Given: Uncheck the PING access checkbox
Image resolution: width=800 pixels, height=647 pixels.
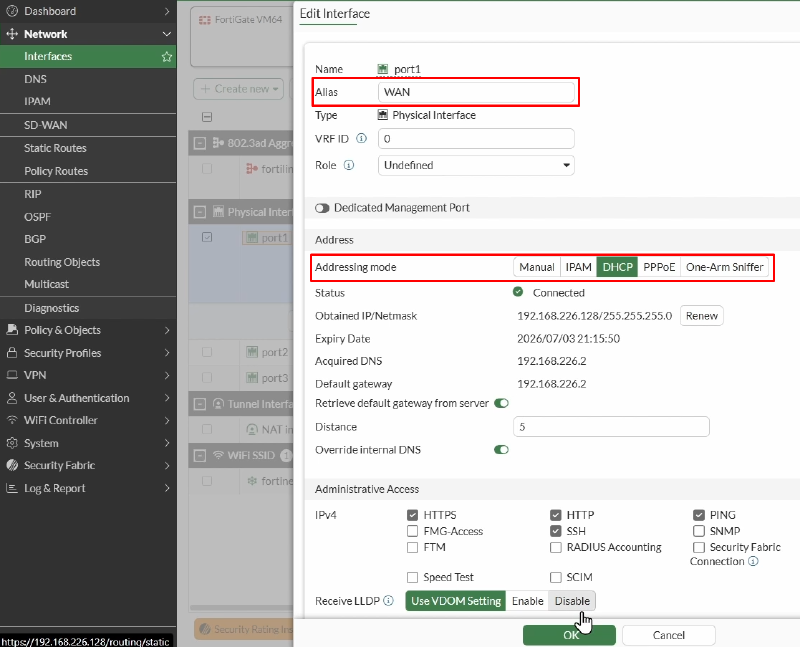Looking at the screenshot, I should pos(699,515).
